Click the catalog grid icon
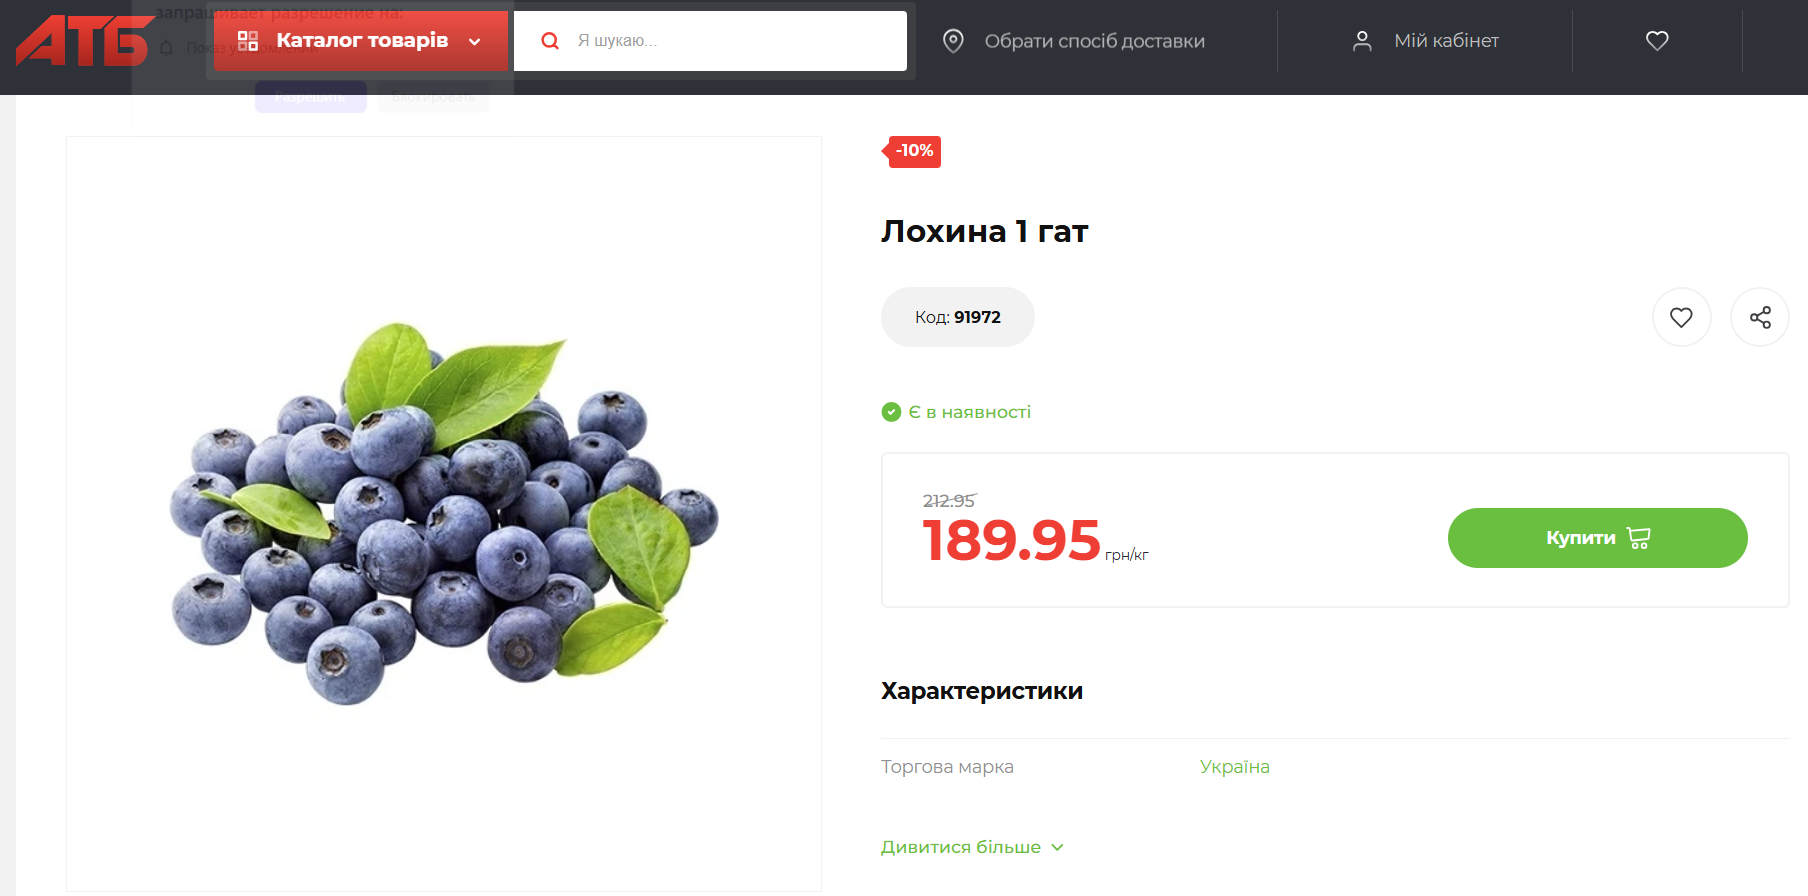The image size is (1808, 896). pyautogui.click(x=248, y=41)
